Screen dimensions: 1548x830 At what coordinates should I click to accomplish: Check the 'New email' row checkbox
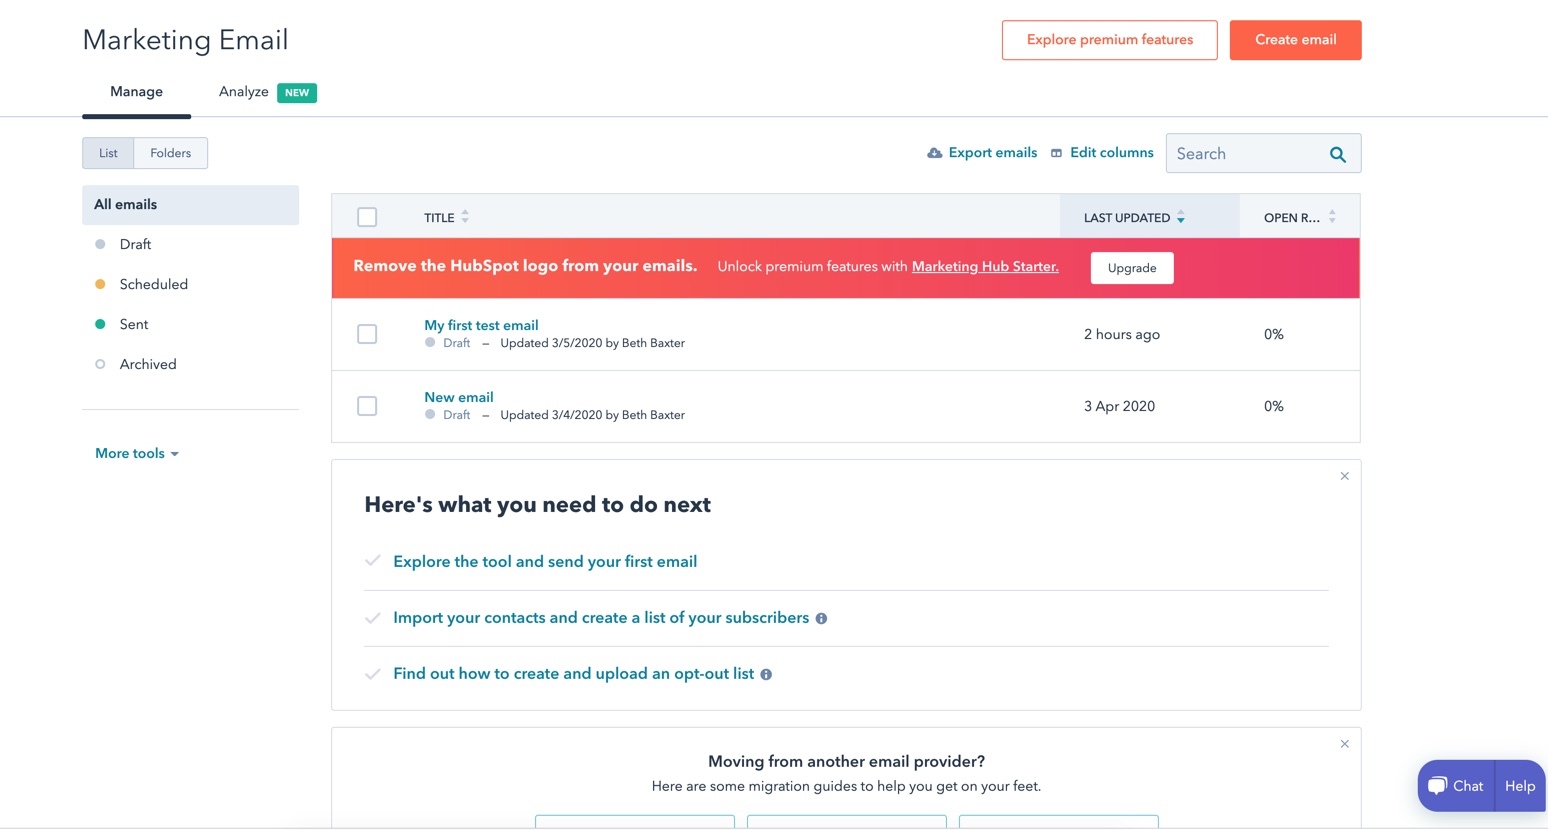[x=367, y=406]
